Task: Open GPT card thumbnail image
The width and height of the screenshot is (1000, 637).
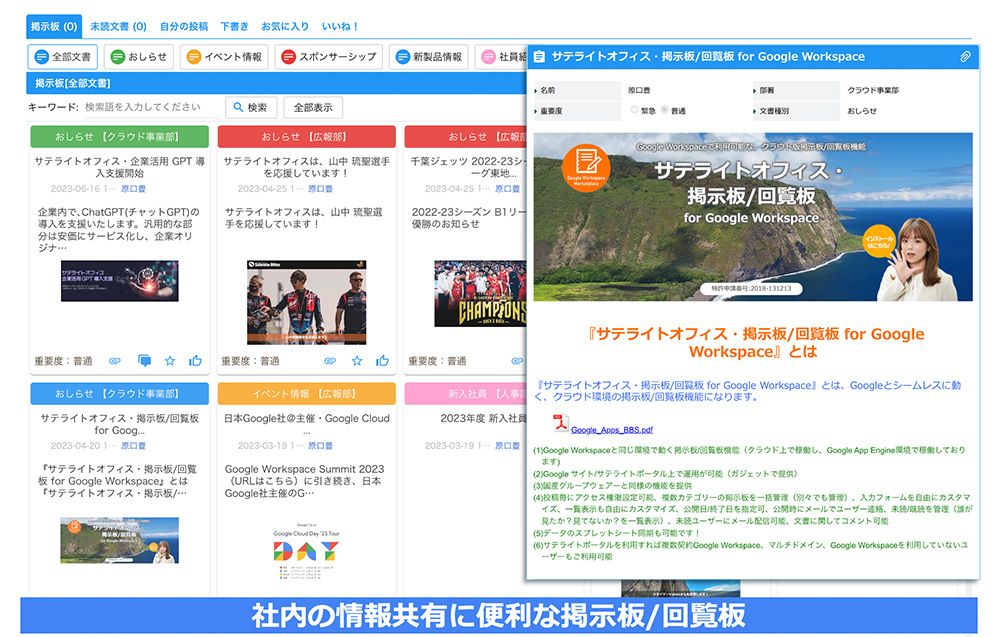Action: coord(120,281)
